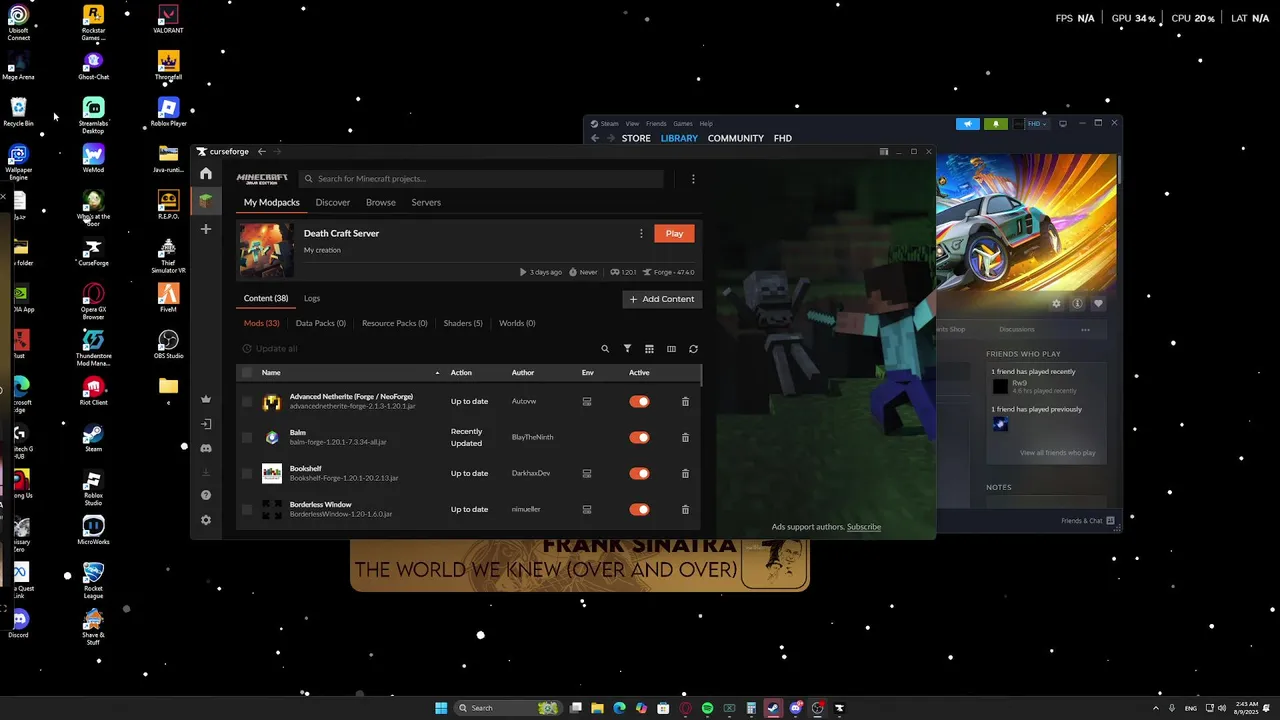Open CurseForge settings gear icon
The image size is (1280, 720).
[x=206, y=520]
